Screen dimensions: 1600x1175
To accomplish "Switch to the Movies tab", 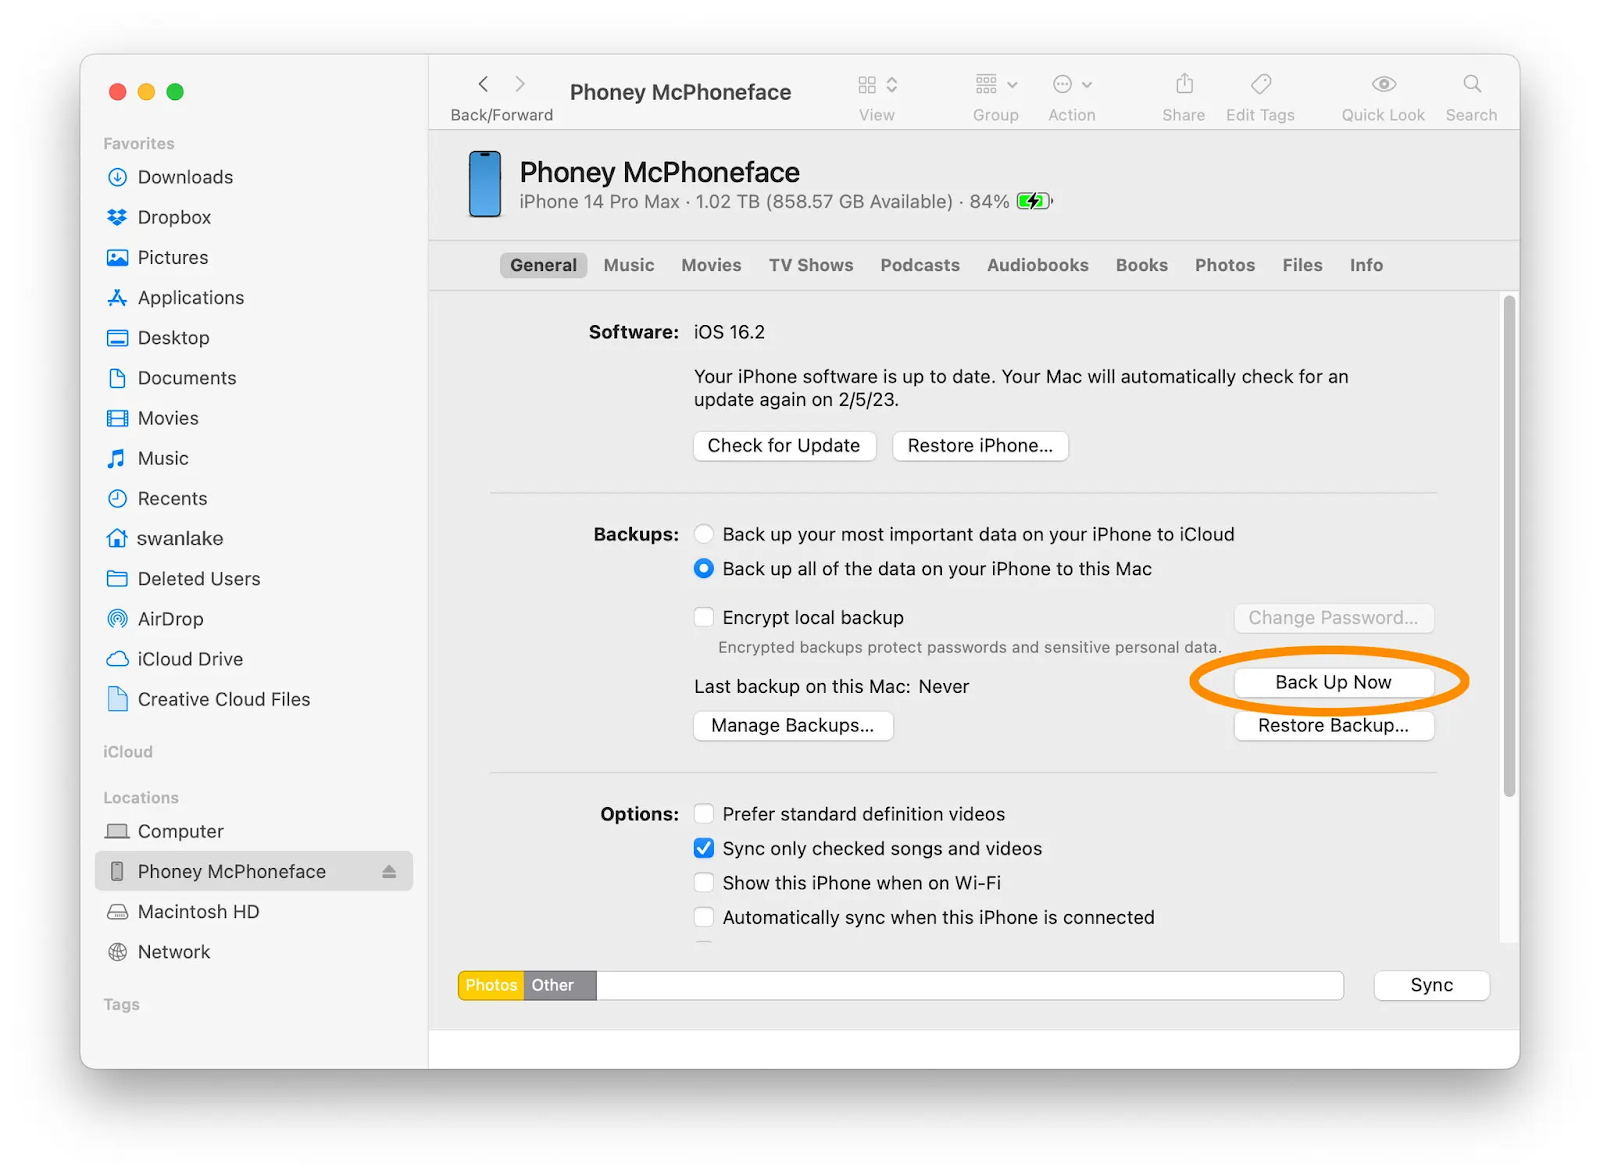I will click(x=711, y=265).
